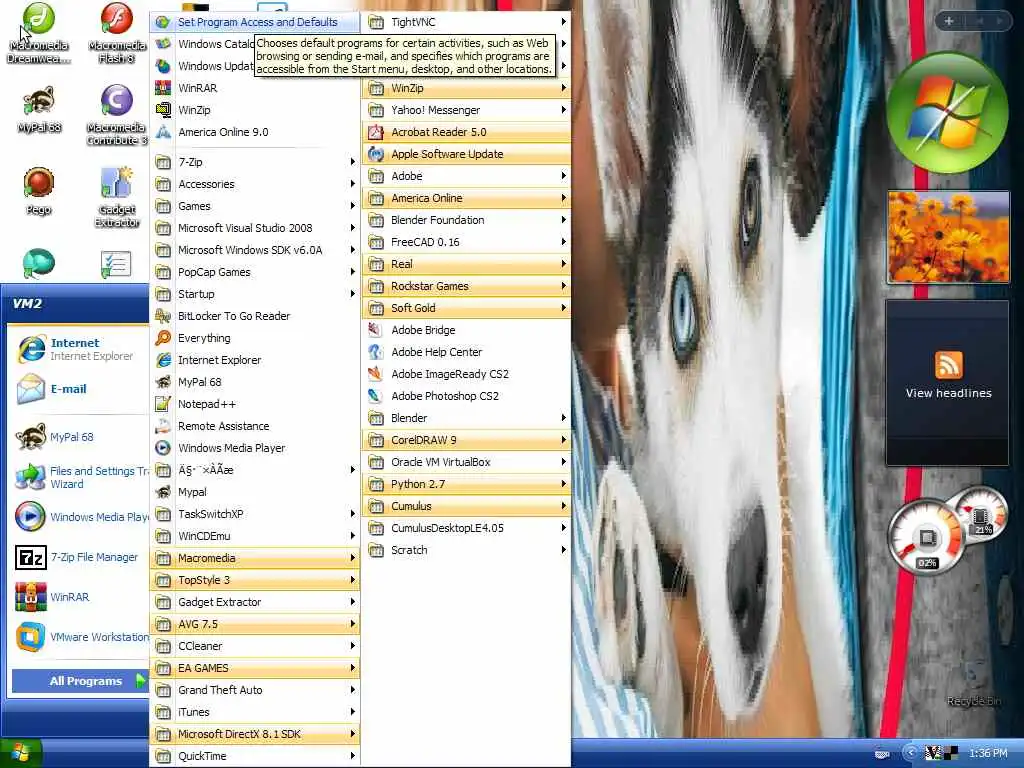Open Yahoo! Messenger submenu

coord(466,110)
